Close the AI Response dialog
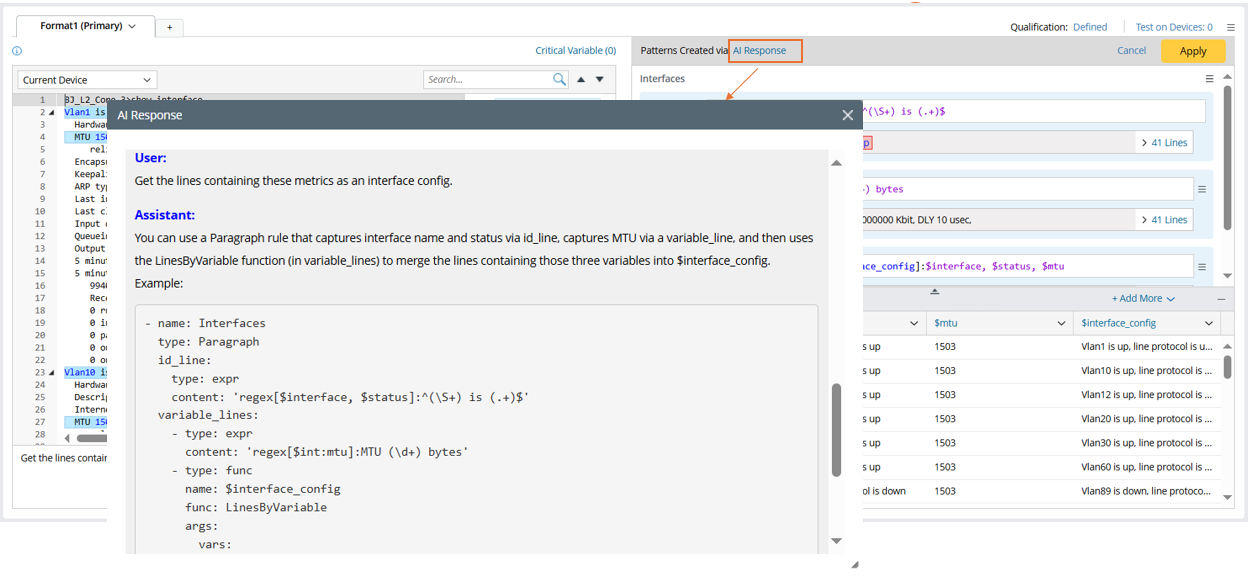 tap(847, 115)
